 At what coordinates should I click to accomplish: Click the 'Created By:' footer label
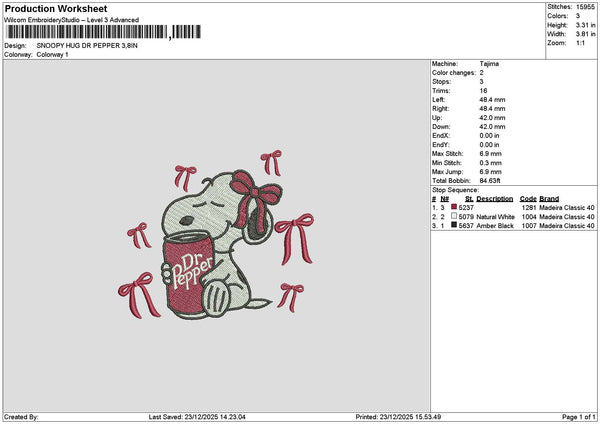click(x=21, y=417)
